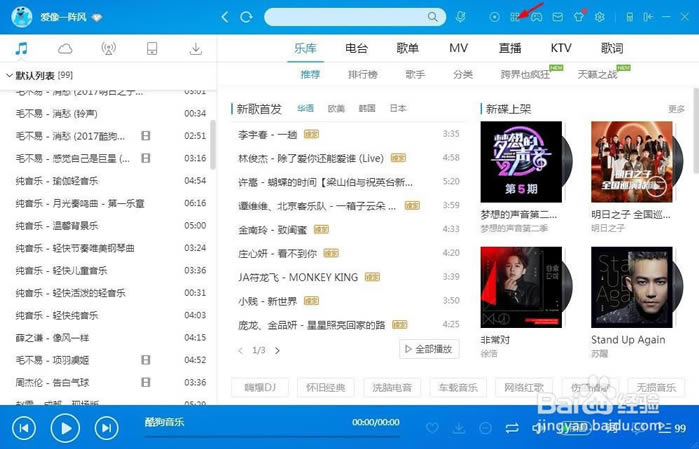Open play queue icon showing 99
This screenshot has height=449, width=699.
pyautogui.click(x=672, y=428)
